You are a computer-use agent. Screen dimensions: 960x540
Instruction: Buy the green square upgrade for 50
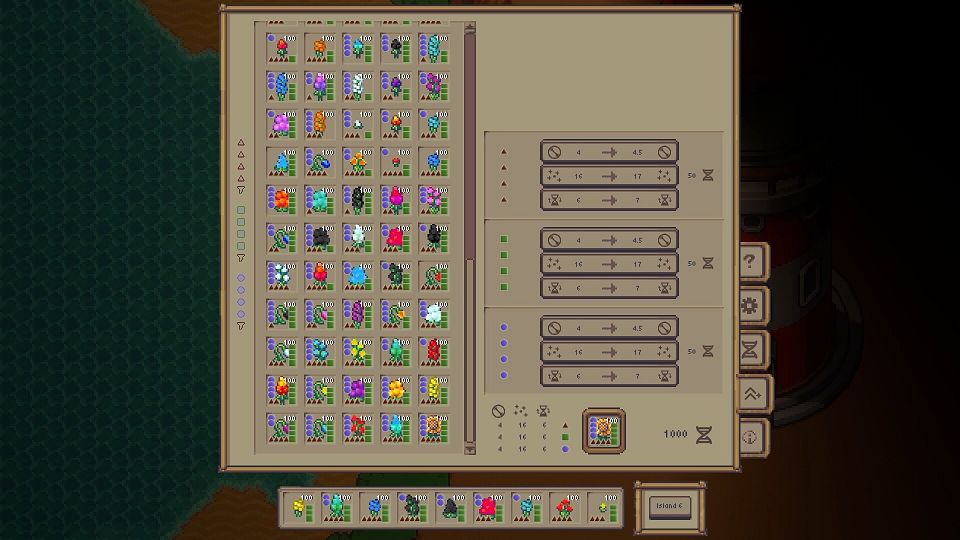[x=706, y=264]
